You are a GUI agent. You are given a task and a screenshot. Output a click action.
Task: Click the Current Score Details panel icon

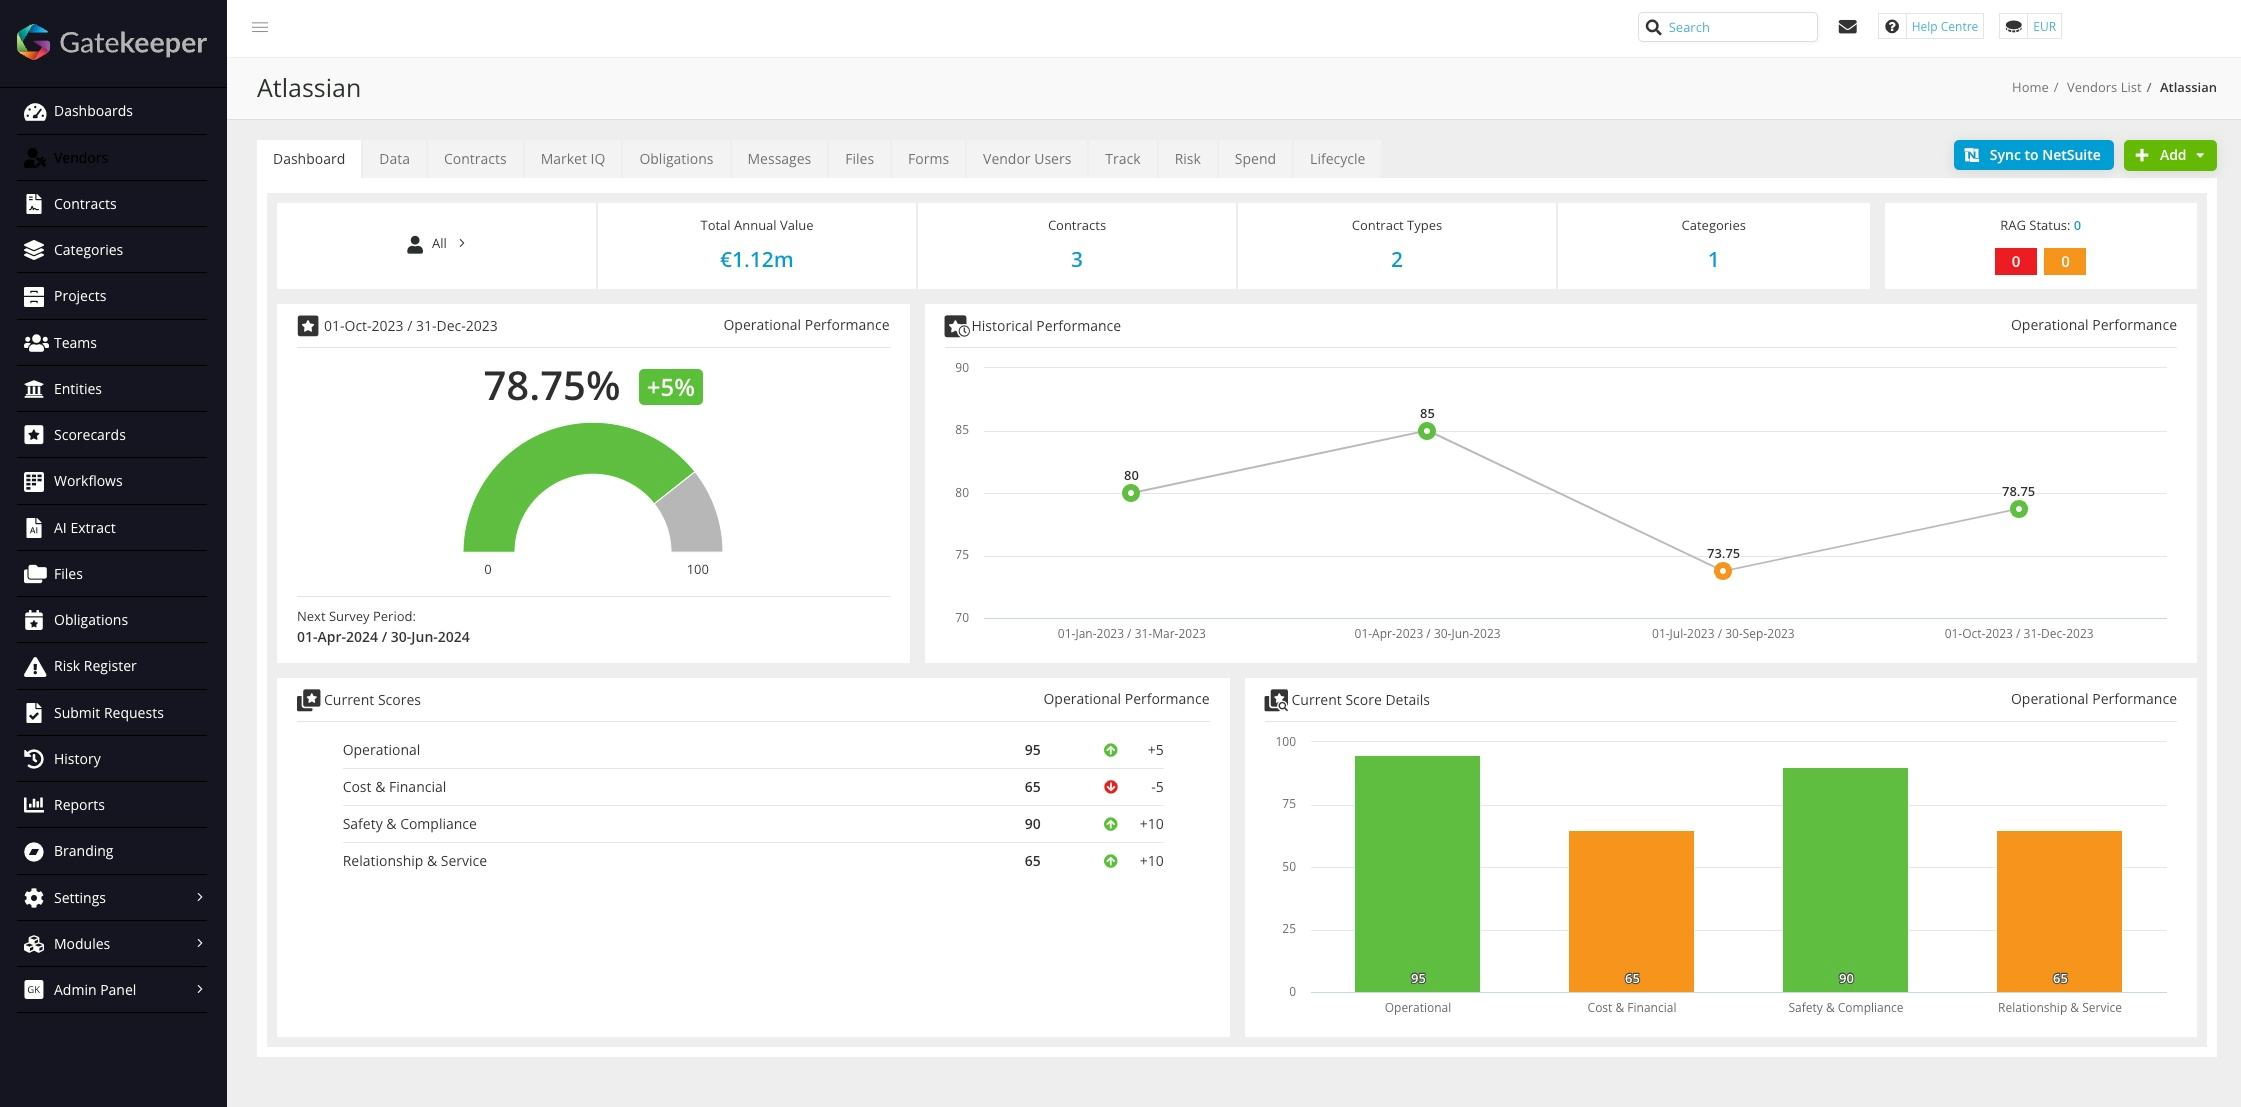1276,700
